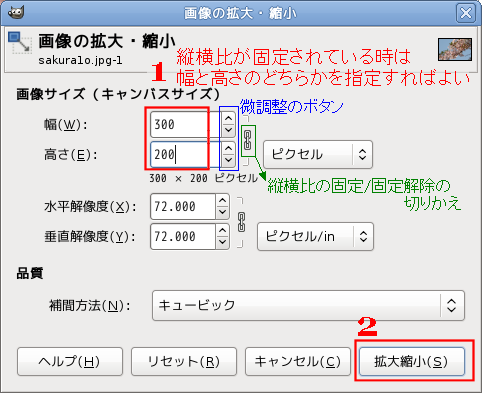This screenshot has width=482, height=393.
Task: Click the リセット(R) button
Action: 184,361
